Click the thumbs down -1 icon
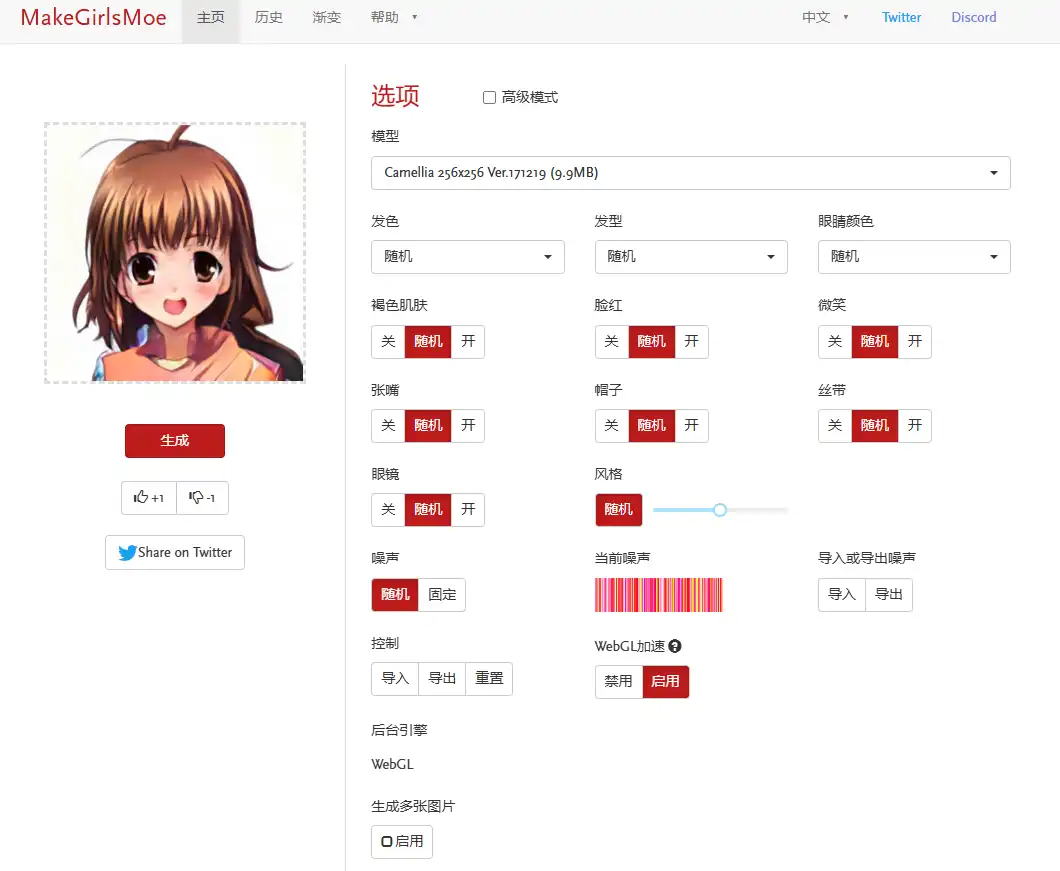This screenshot has width=1060, height=871. [x=202, y=498]
